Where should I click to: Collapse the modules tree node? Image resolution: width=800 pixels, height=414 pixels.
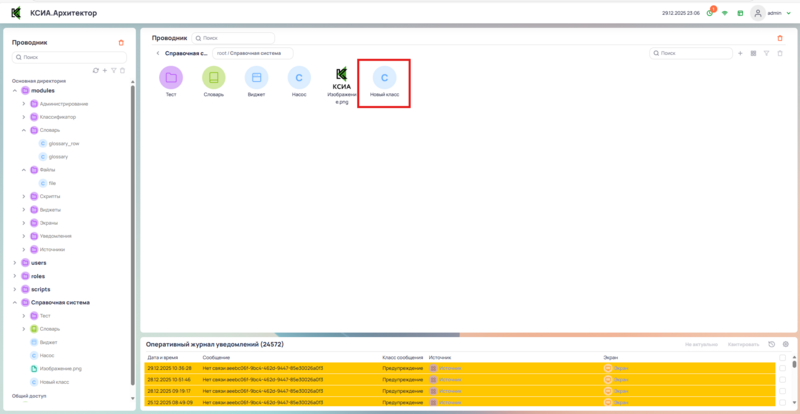click(x=15, y=90)
